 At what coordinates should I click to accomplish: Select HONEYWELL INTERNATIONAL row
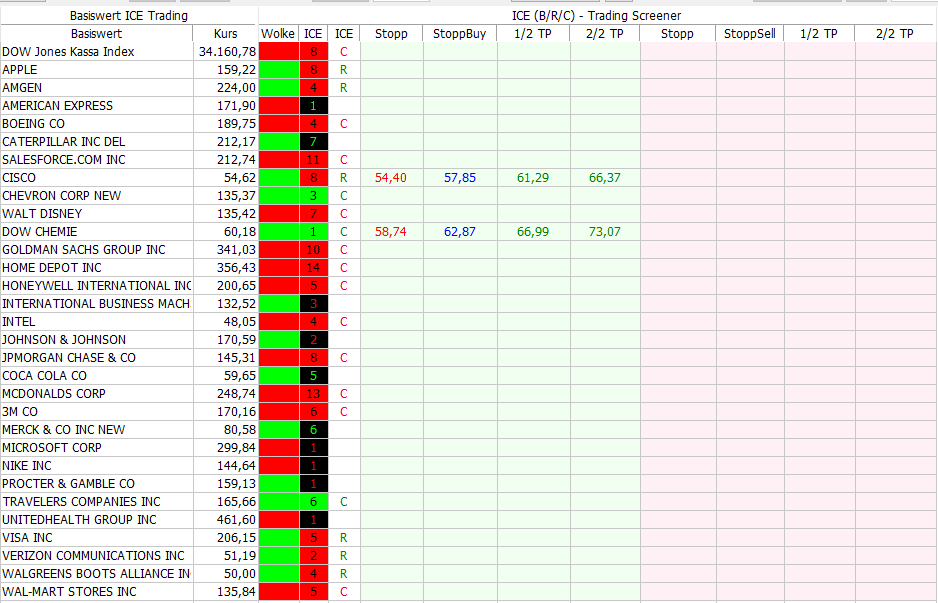coord(96,285)
